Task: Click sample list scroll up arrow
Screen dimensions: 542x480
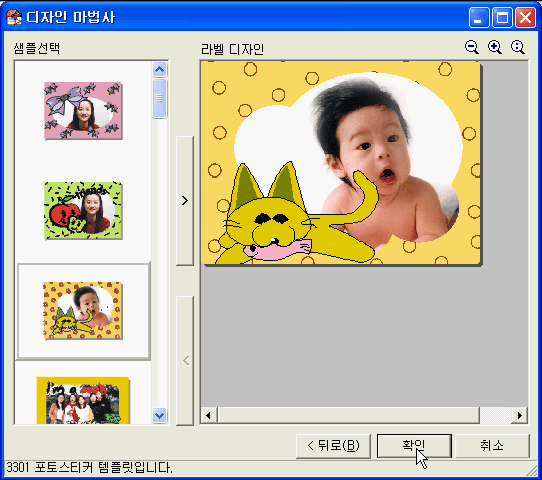Action: point(159,70)
